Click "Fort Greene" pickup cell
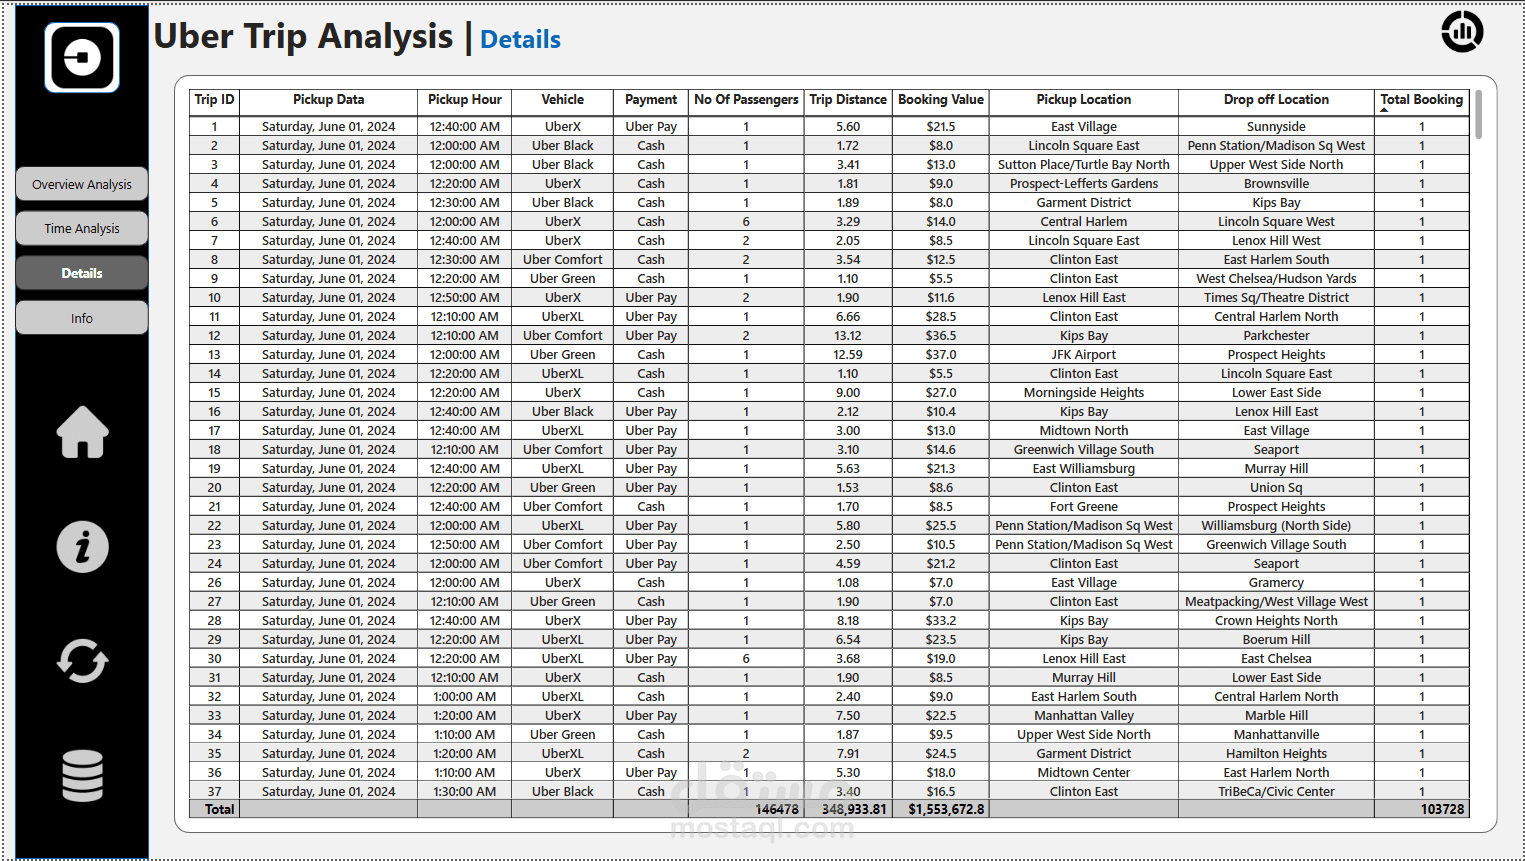Viewport: 1525px width, 861px height. pyautogui.click(x=1084, y=507)
